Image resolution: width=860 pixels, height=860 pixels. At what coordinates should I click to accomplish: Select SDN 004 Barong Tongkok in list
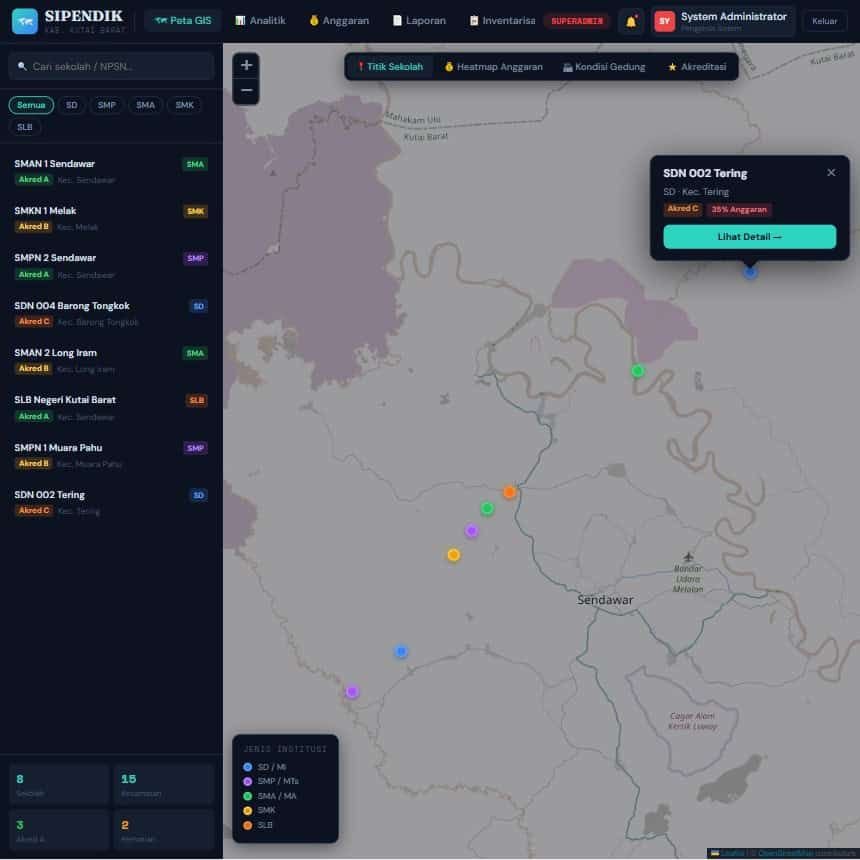(x=111, y=313)
